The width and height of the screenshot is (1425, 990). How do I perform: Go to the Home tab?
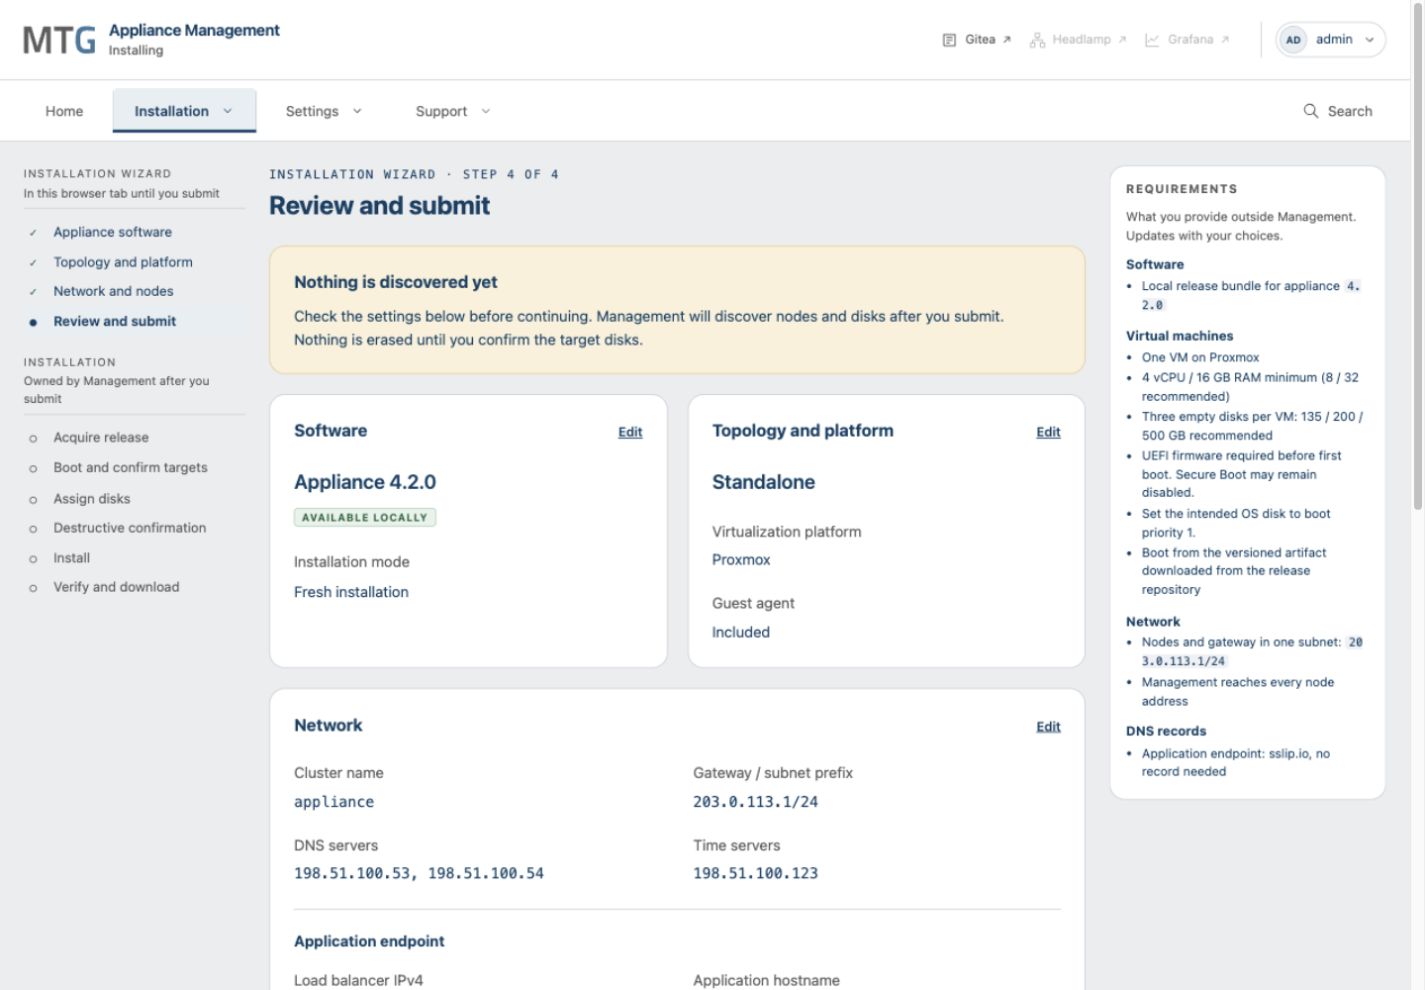(64, 111)
